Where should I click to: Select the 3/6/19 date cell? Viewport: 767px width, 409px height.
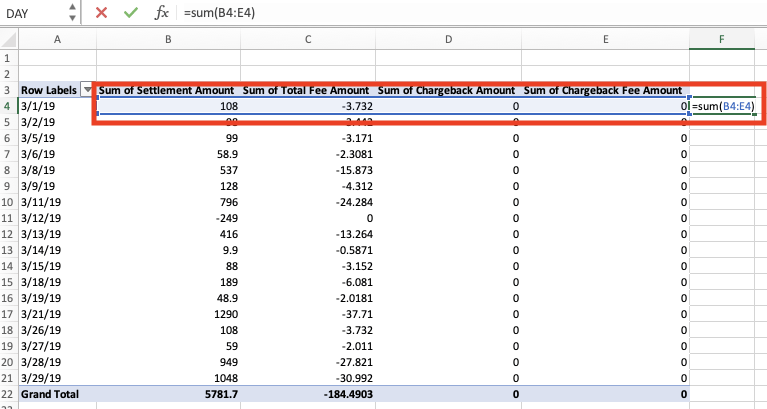tap(57, 154)
